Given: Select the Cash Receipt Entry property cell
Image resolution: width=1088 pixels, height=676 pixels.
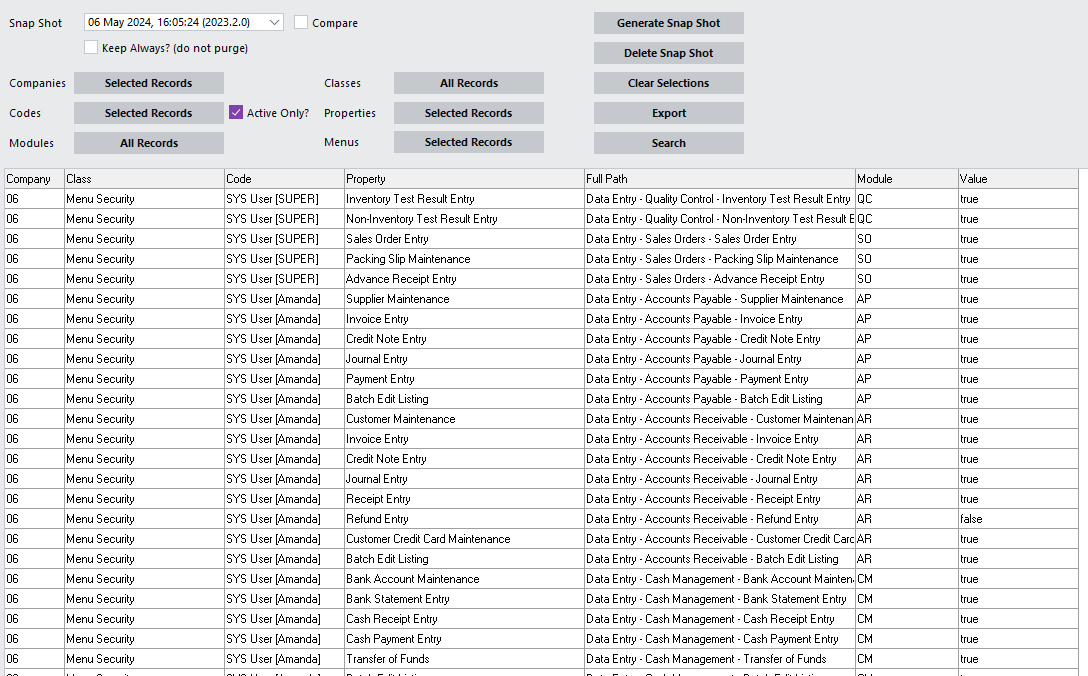Looking at the screenshot, I should 464,619.
